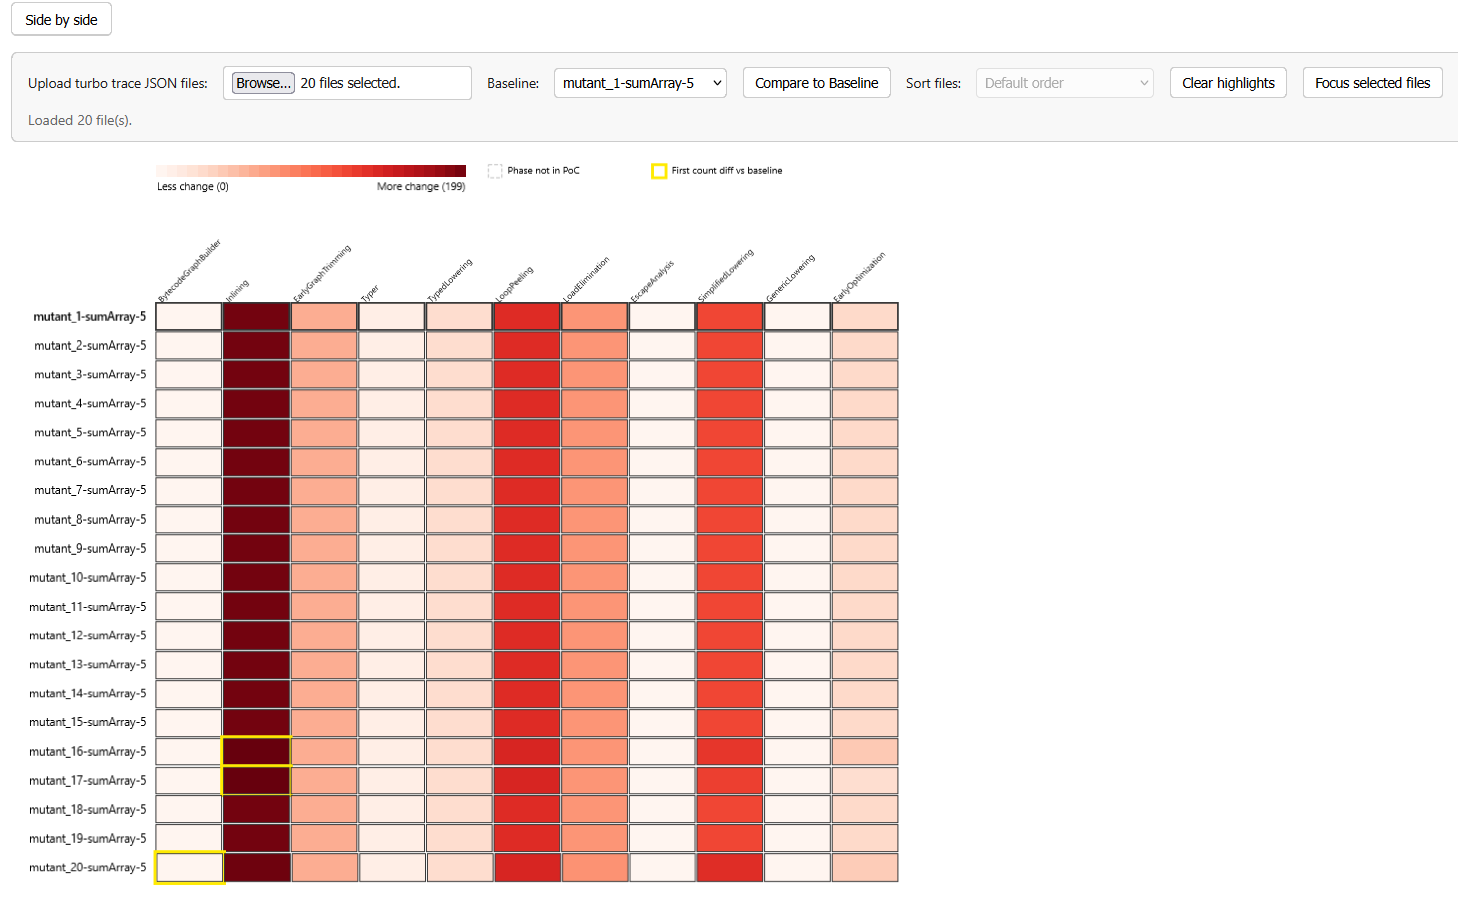This screenshot has height=900, width=1458.
Task: Click the mutant_4-sumArray-5 row label
Action: pyautogui.click(x=90, y=403)
